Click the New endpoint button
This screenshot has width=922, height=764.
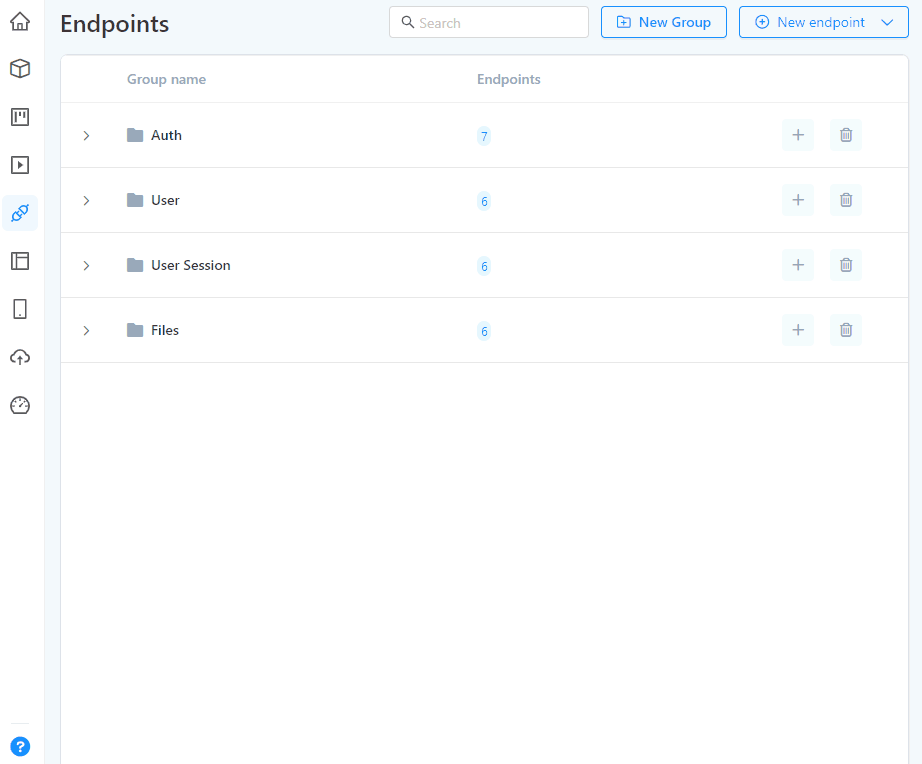[x=814, y=21]
